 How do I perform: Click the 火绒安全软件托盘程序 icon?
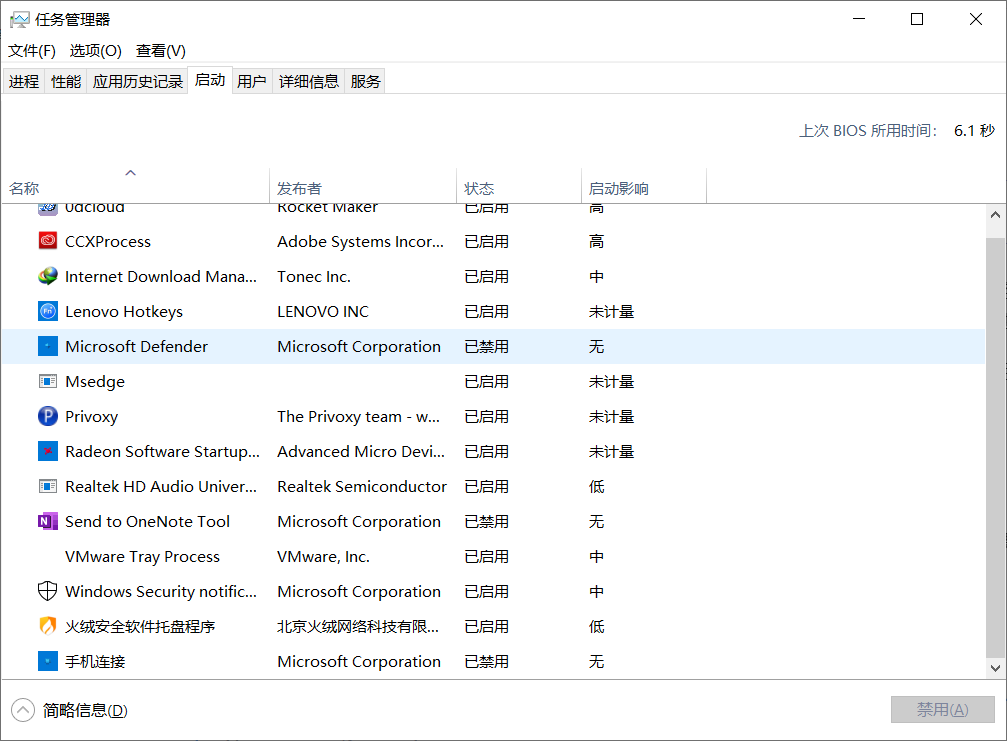(48, 626)
